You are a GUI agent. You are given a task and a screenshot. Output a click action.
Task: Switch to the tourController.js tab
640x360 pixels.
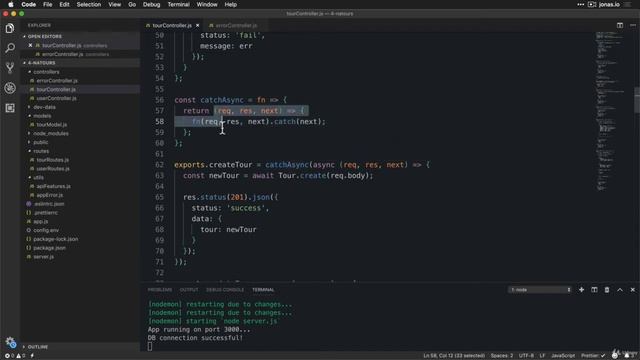pyautogui.click(x=172, y=25)
